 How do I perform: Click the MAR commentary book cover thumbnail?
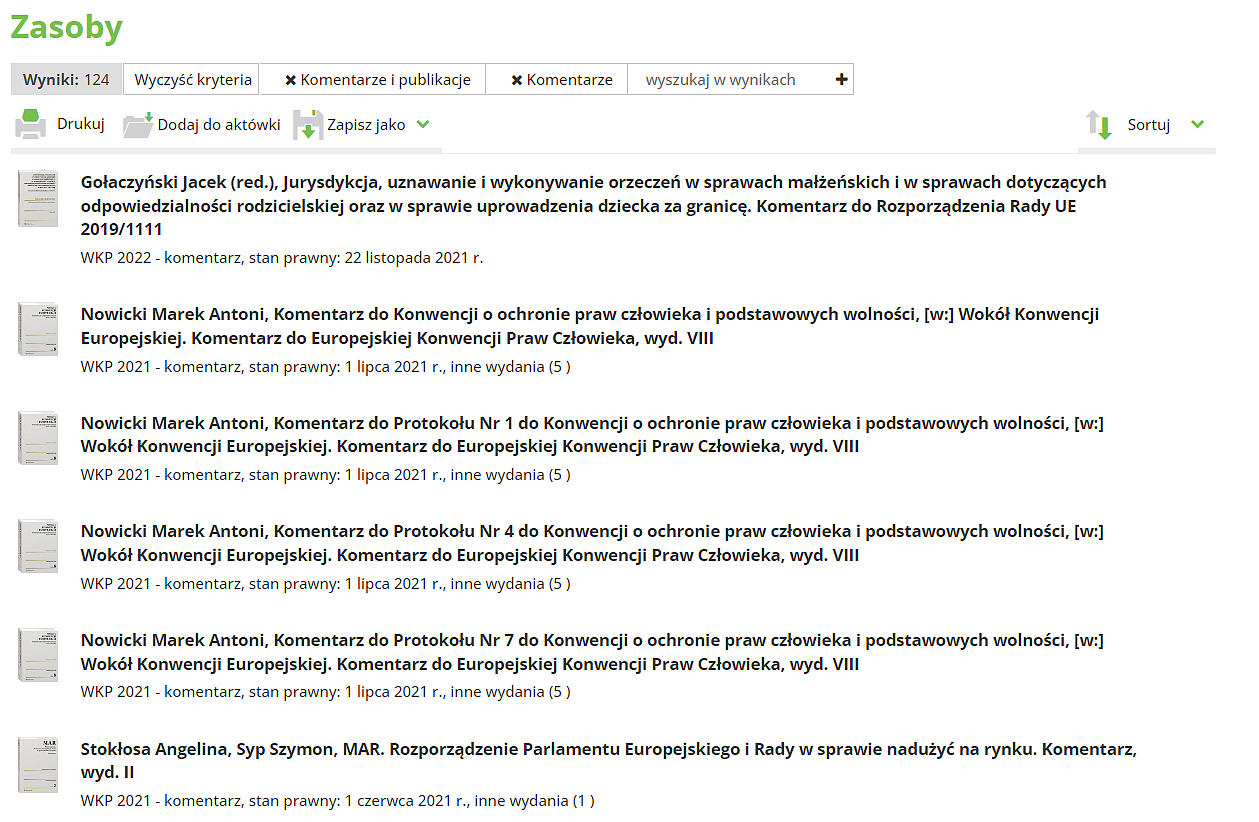click(x=38, y=765)
